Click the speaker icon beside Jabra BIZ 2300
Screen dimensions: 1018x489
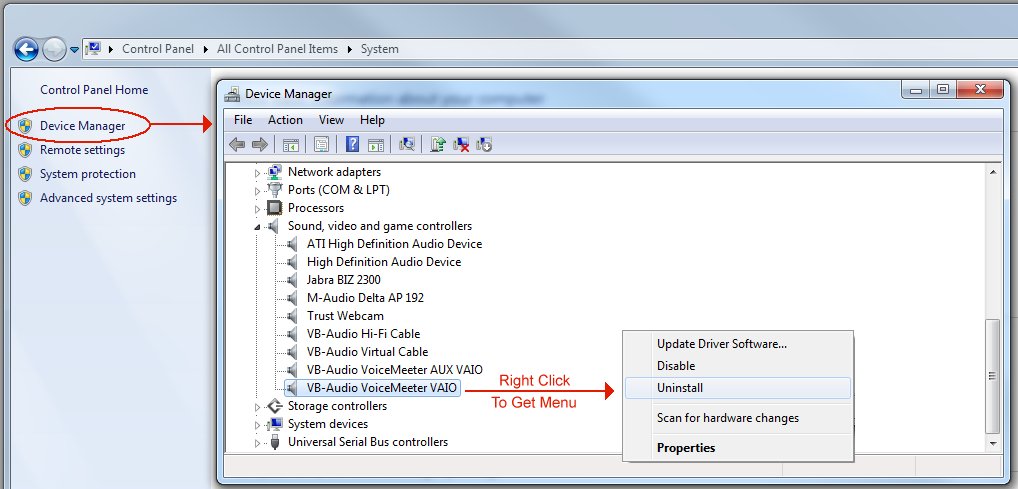(x=293, y=280)
